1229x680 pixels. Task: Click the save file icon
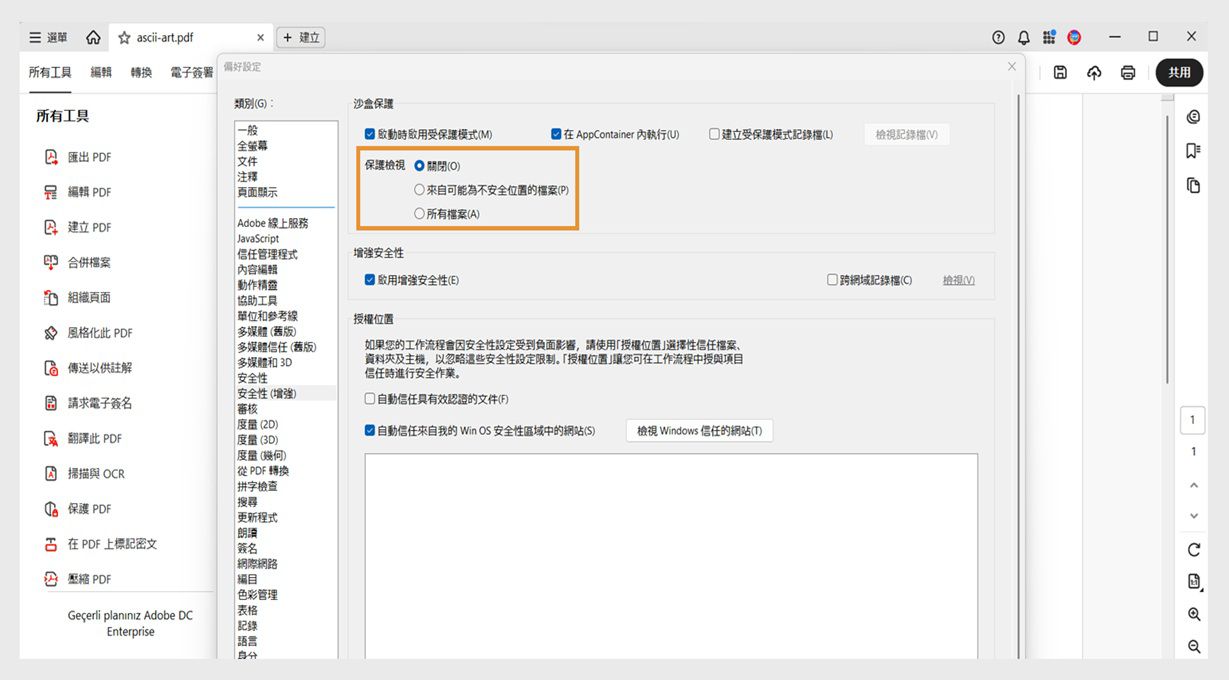coord(1060,72)
